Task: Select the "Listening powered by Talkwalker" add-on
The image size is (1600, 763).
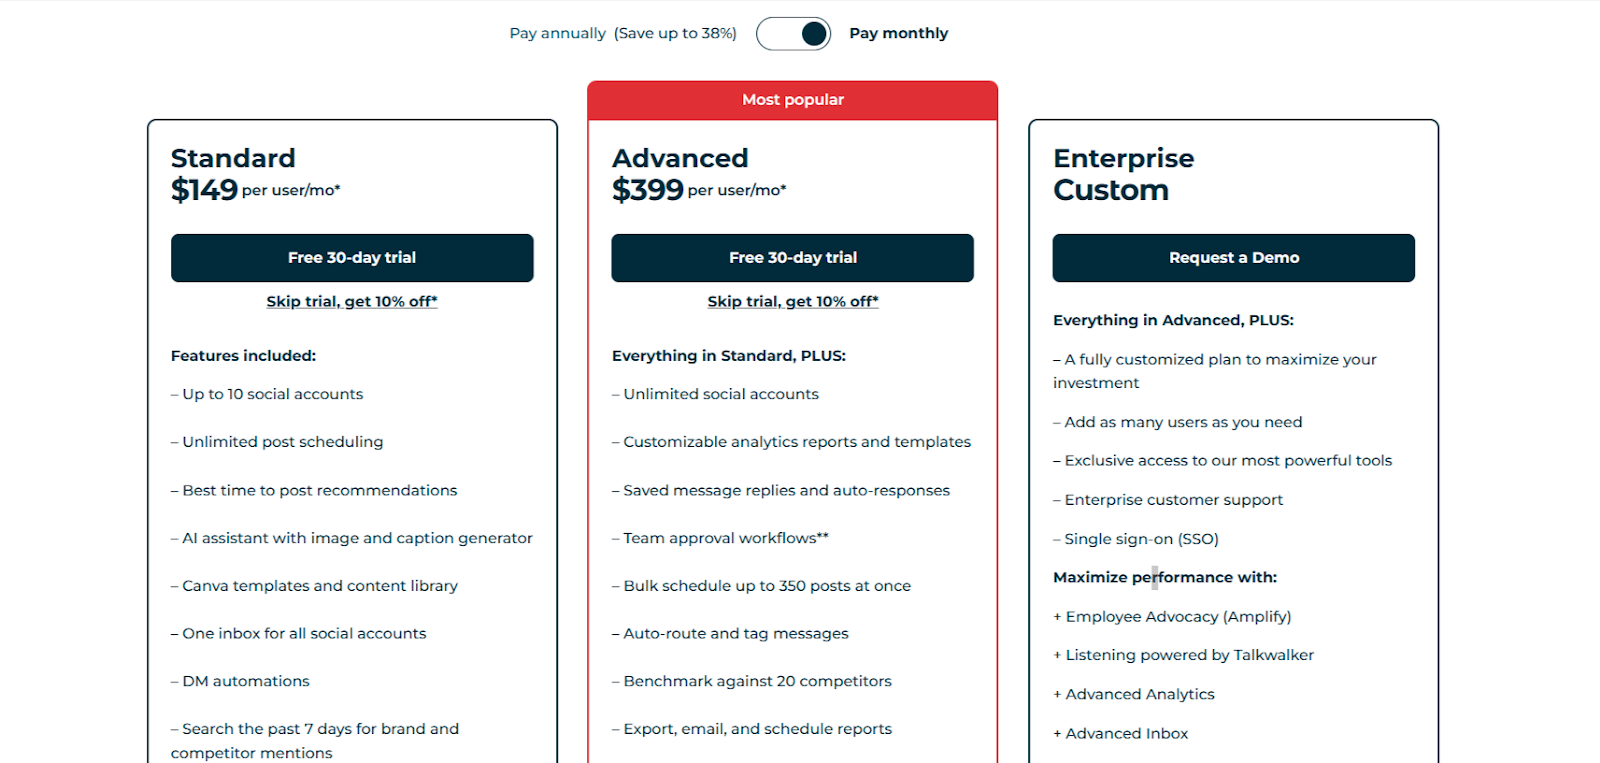Action: click(1189, 655)
